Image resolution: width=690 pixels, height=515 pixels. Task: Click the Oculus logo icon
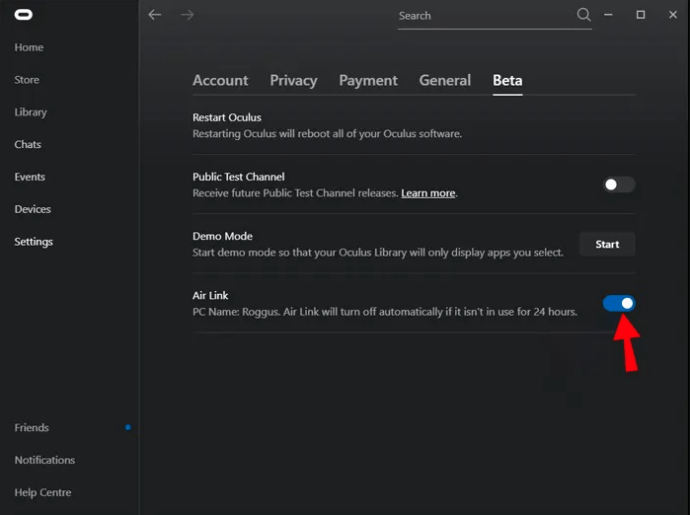click(x=23, y=15)
